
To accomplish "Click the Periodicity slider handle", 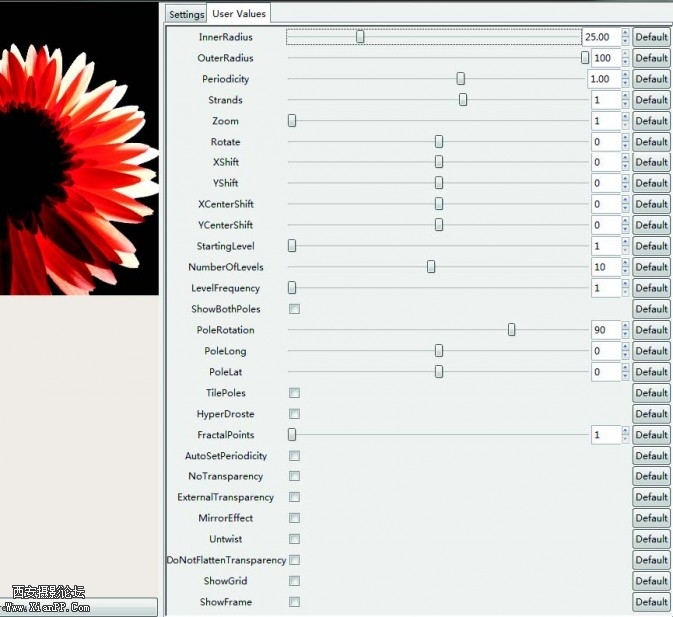I will point(461,79).
